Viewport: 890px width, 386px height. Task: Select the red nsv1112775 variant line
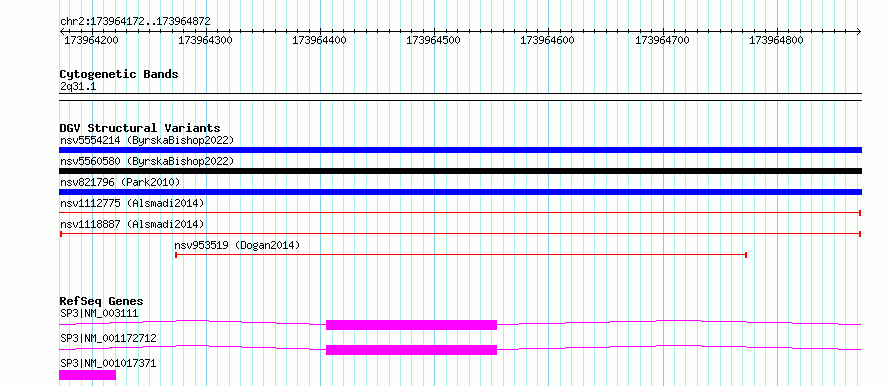460,213
